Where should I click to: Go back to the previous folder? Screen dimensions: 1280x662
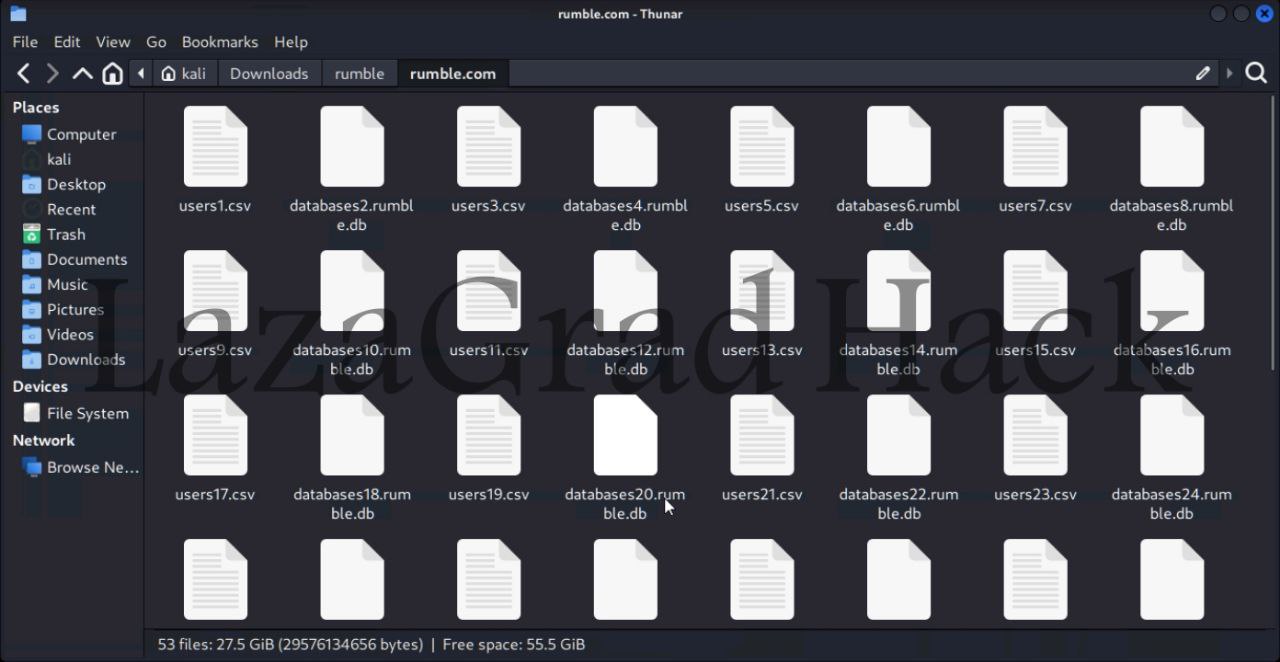click(x=24, y=73)
